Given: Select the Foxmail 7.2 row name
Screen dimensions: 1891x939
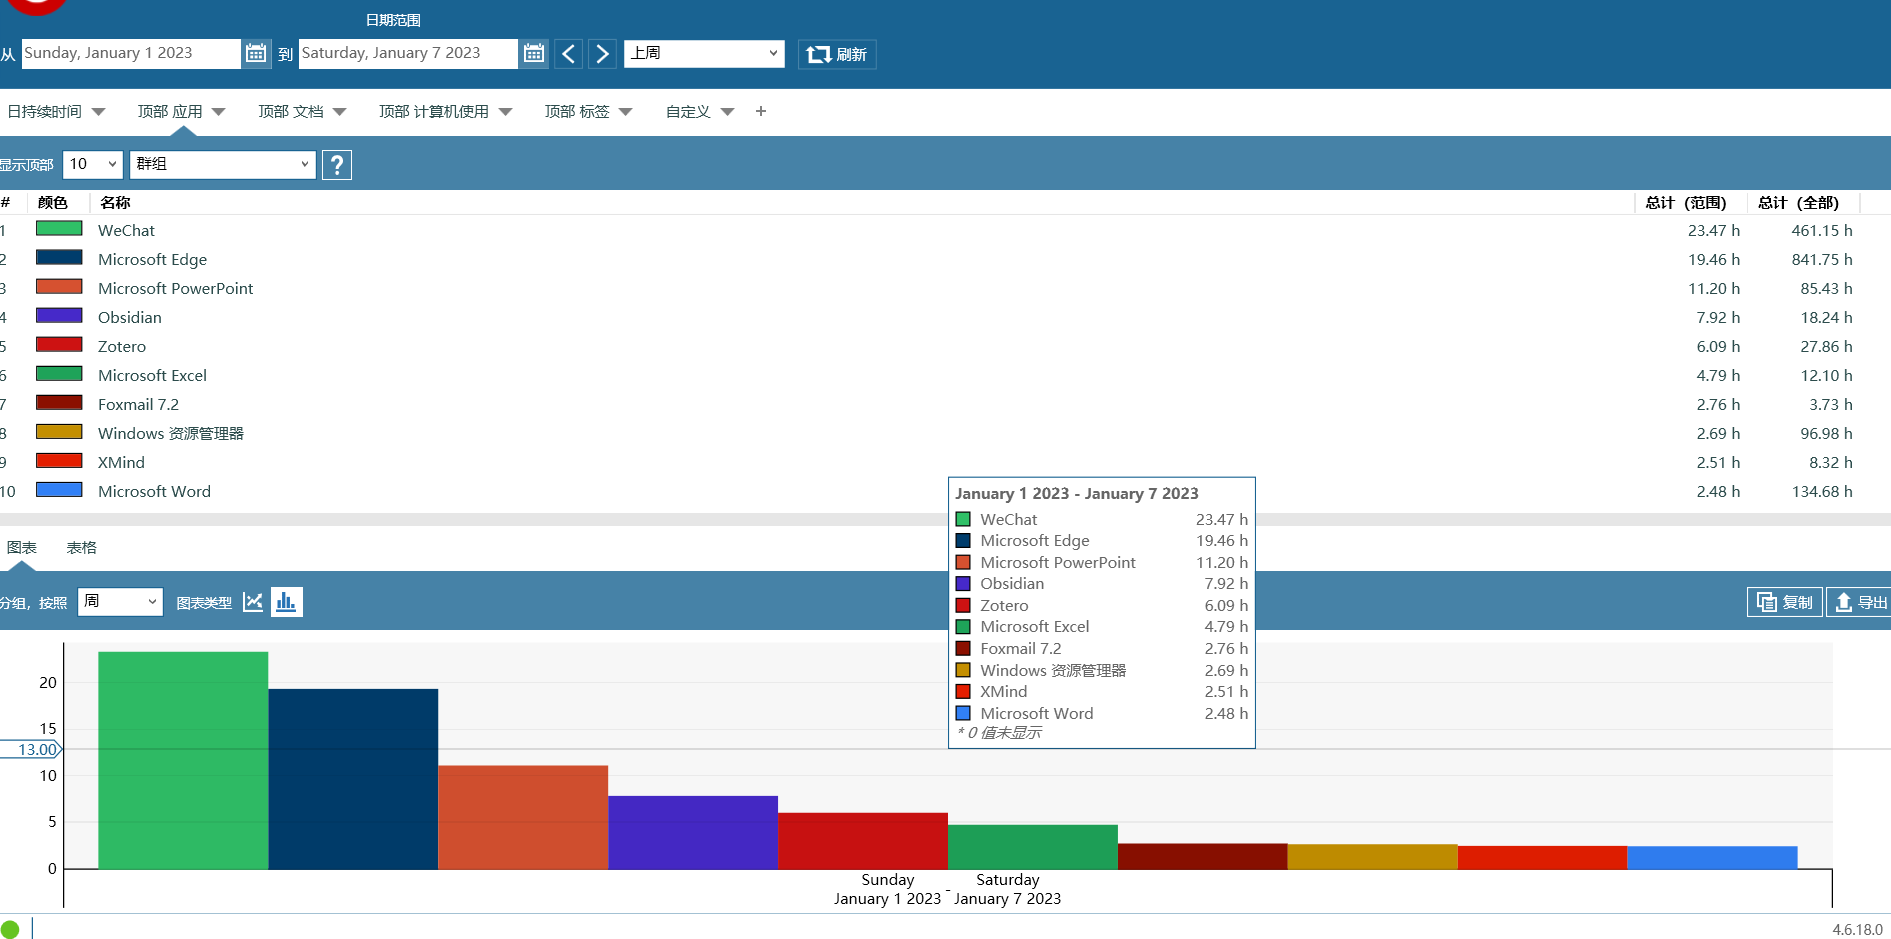Looking at the screenshot, I should click(138, 404).
